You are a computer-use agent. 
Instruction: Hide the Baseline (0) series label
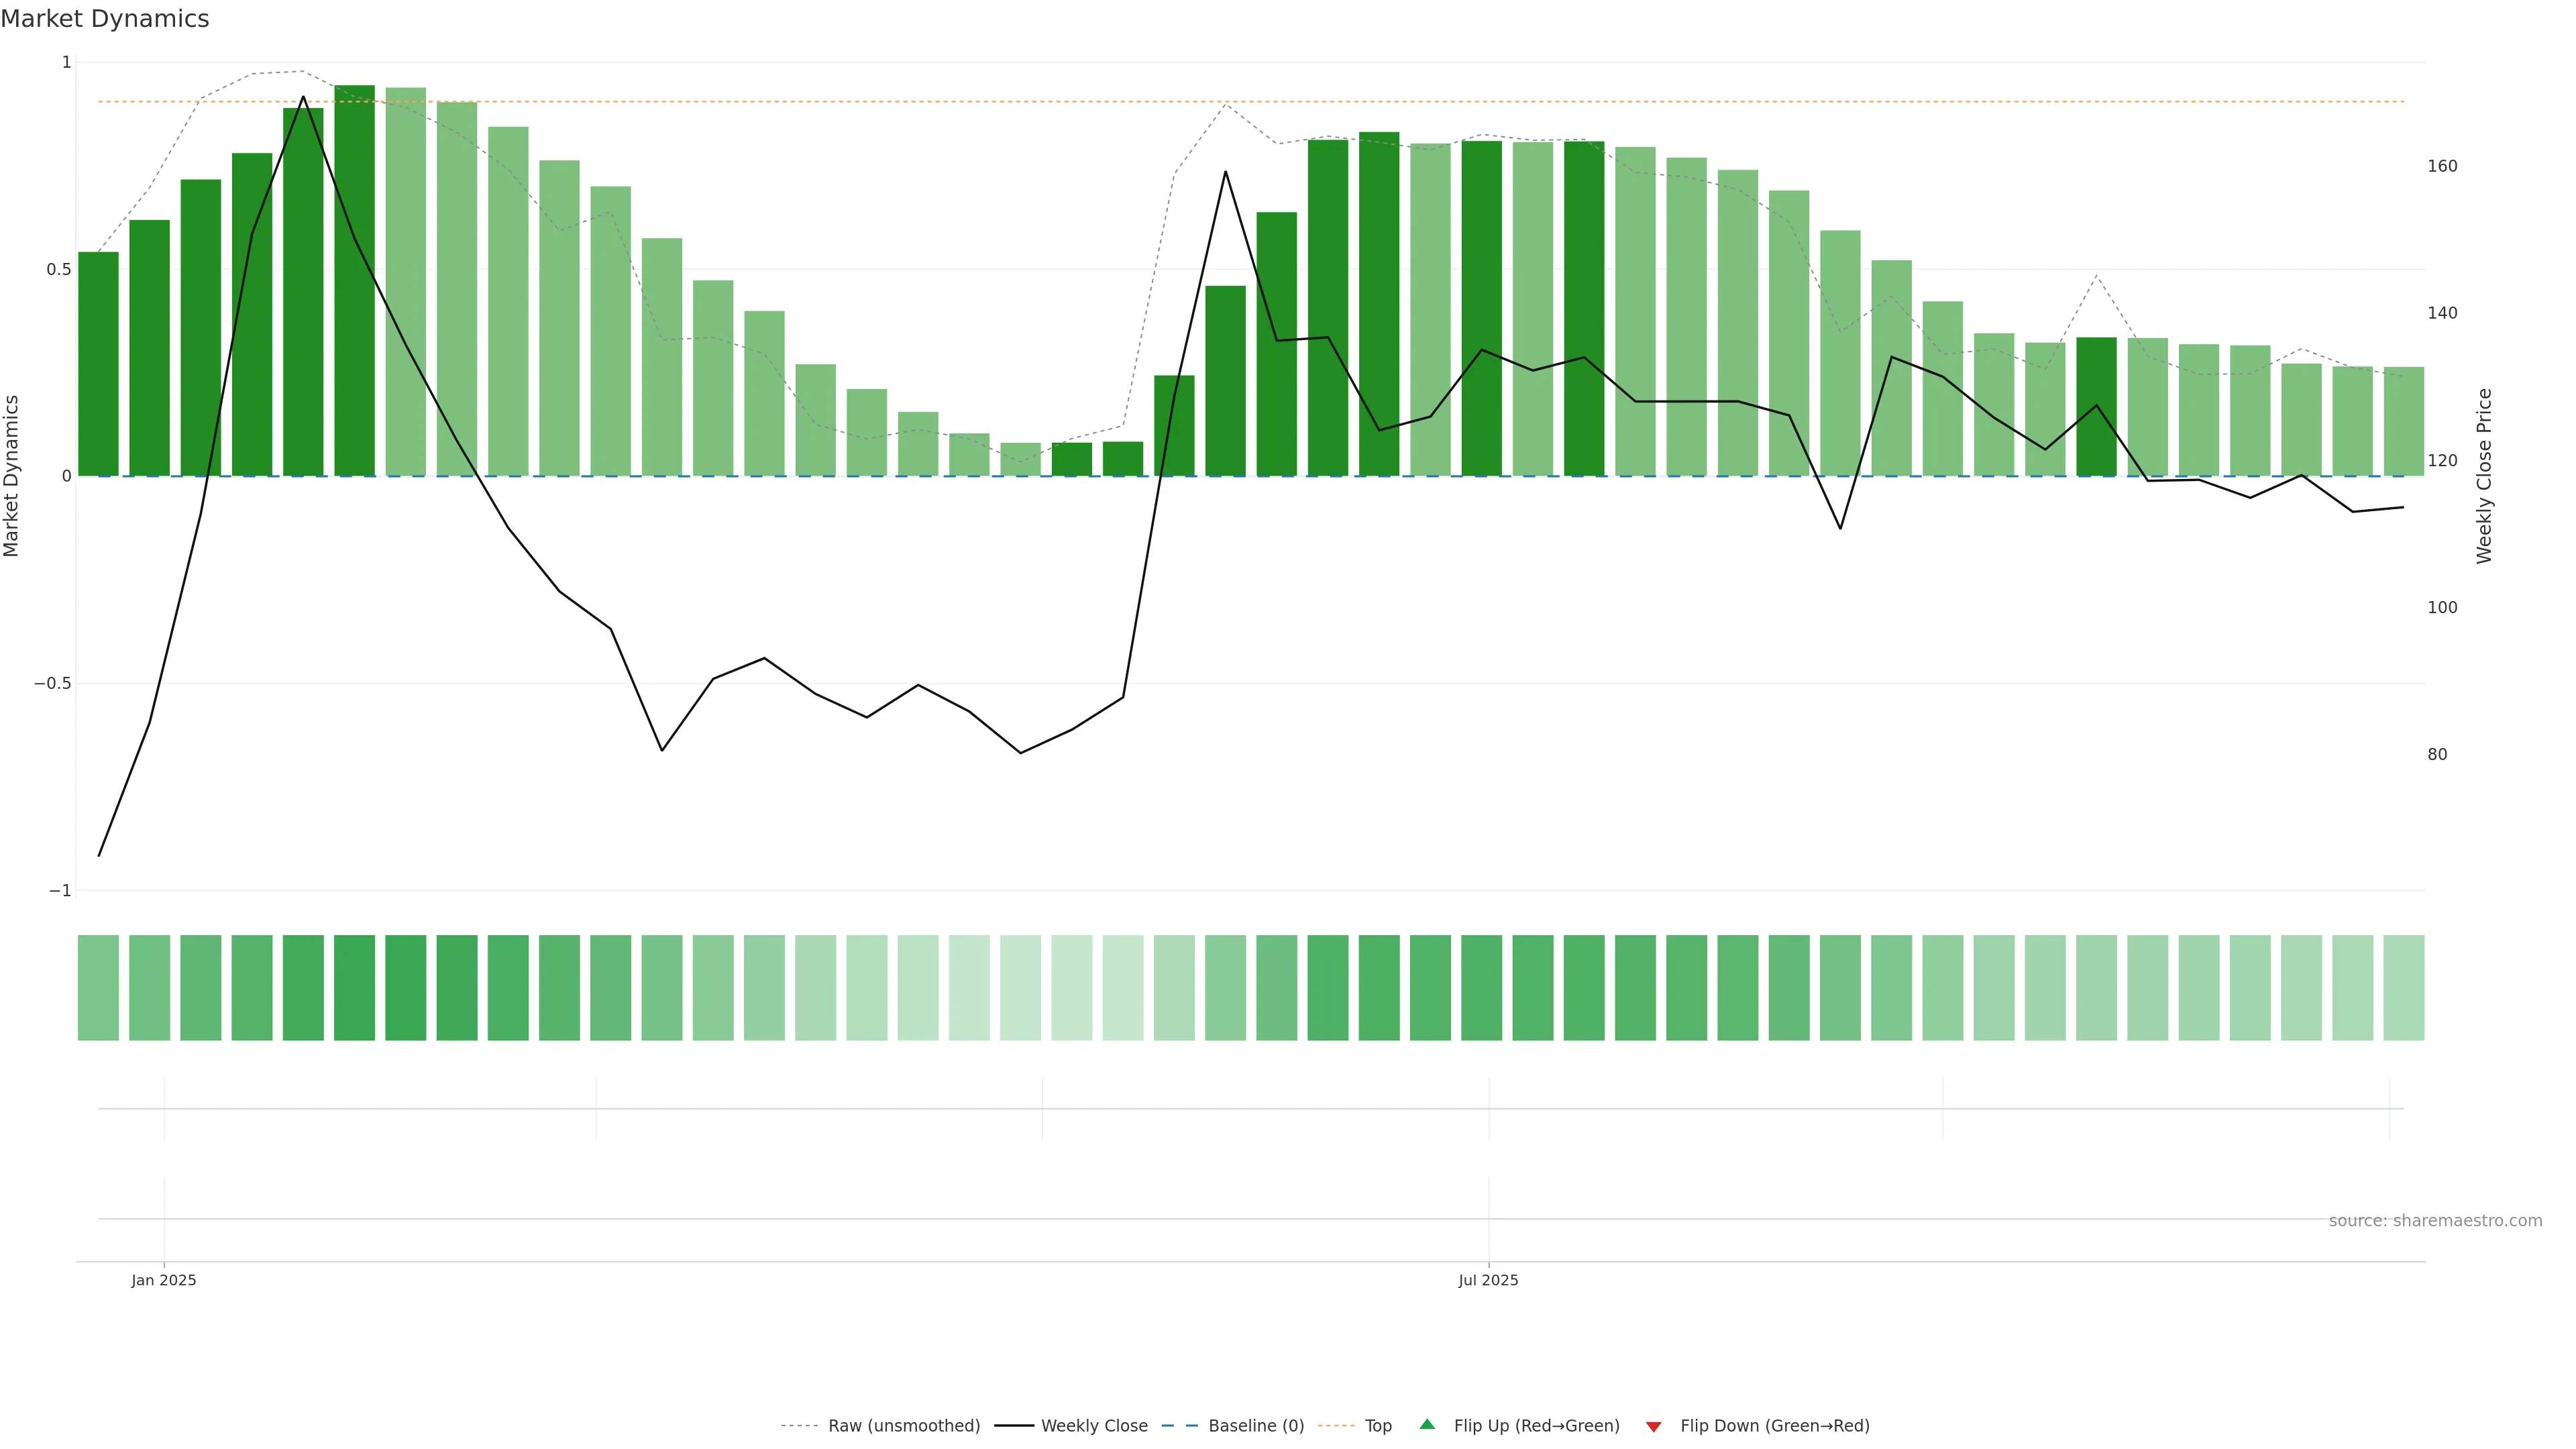pyautogui.click(x=1256, y=1426)
